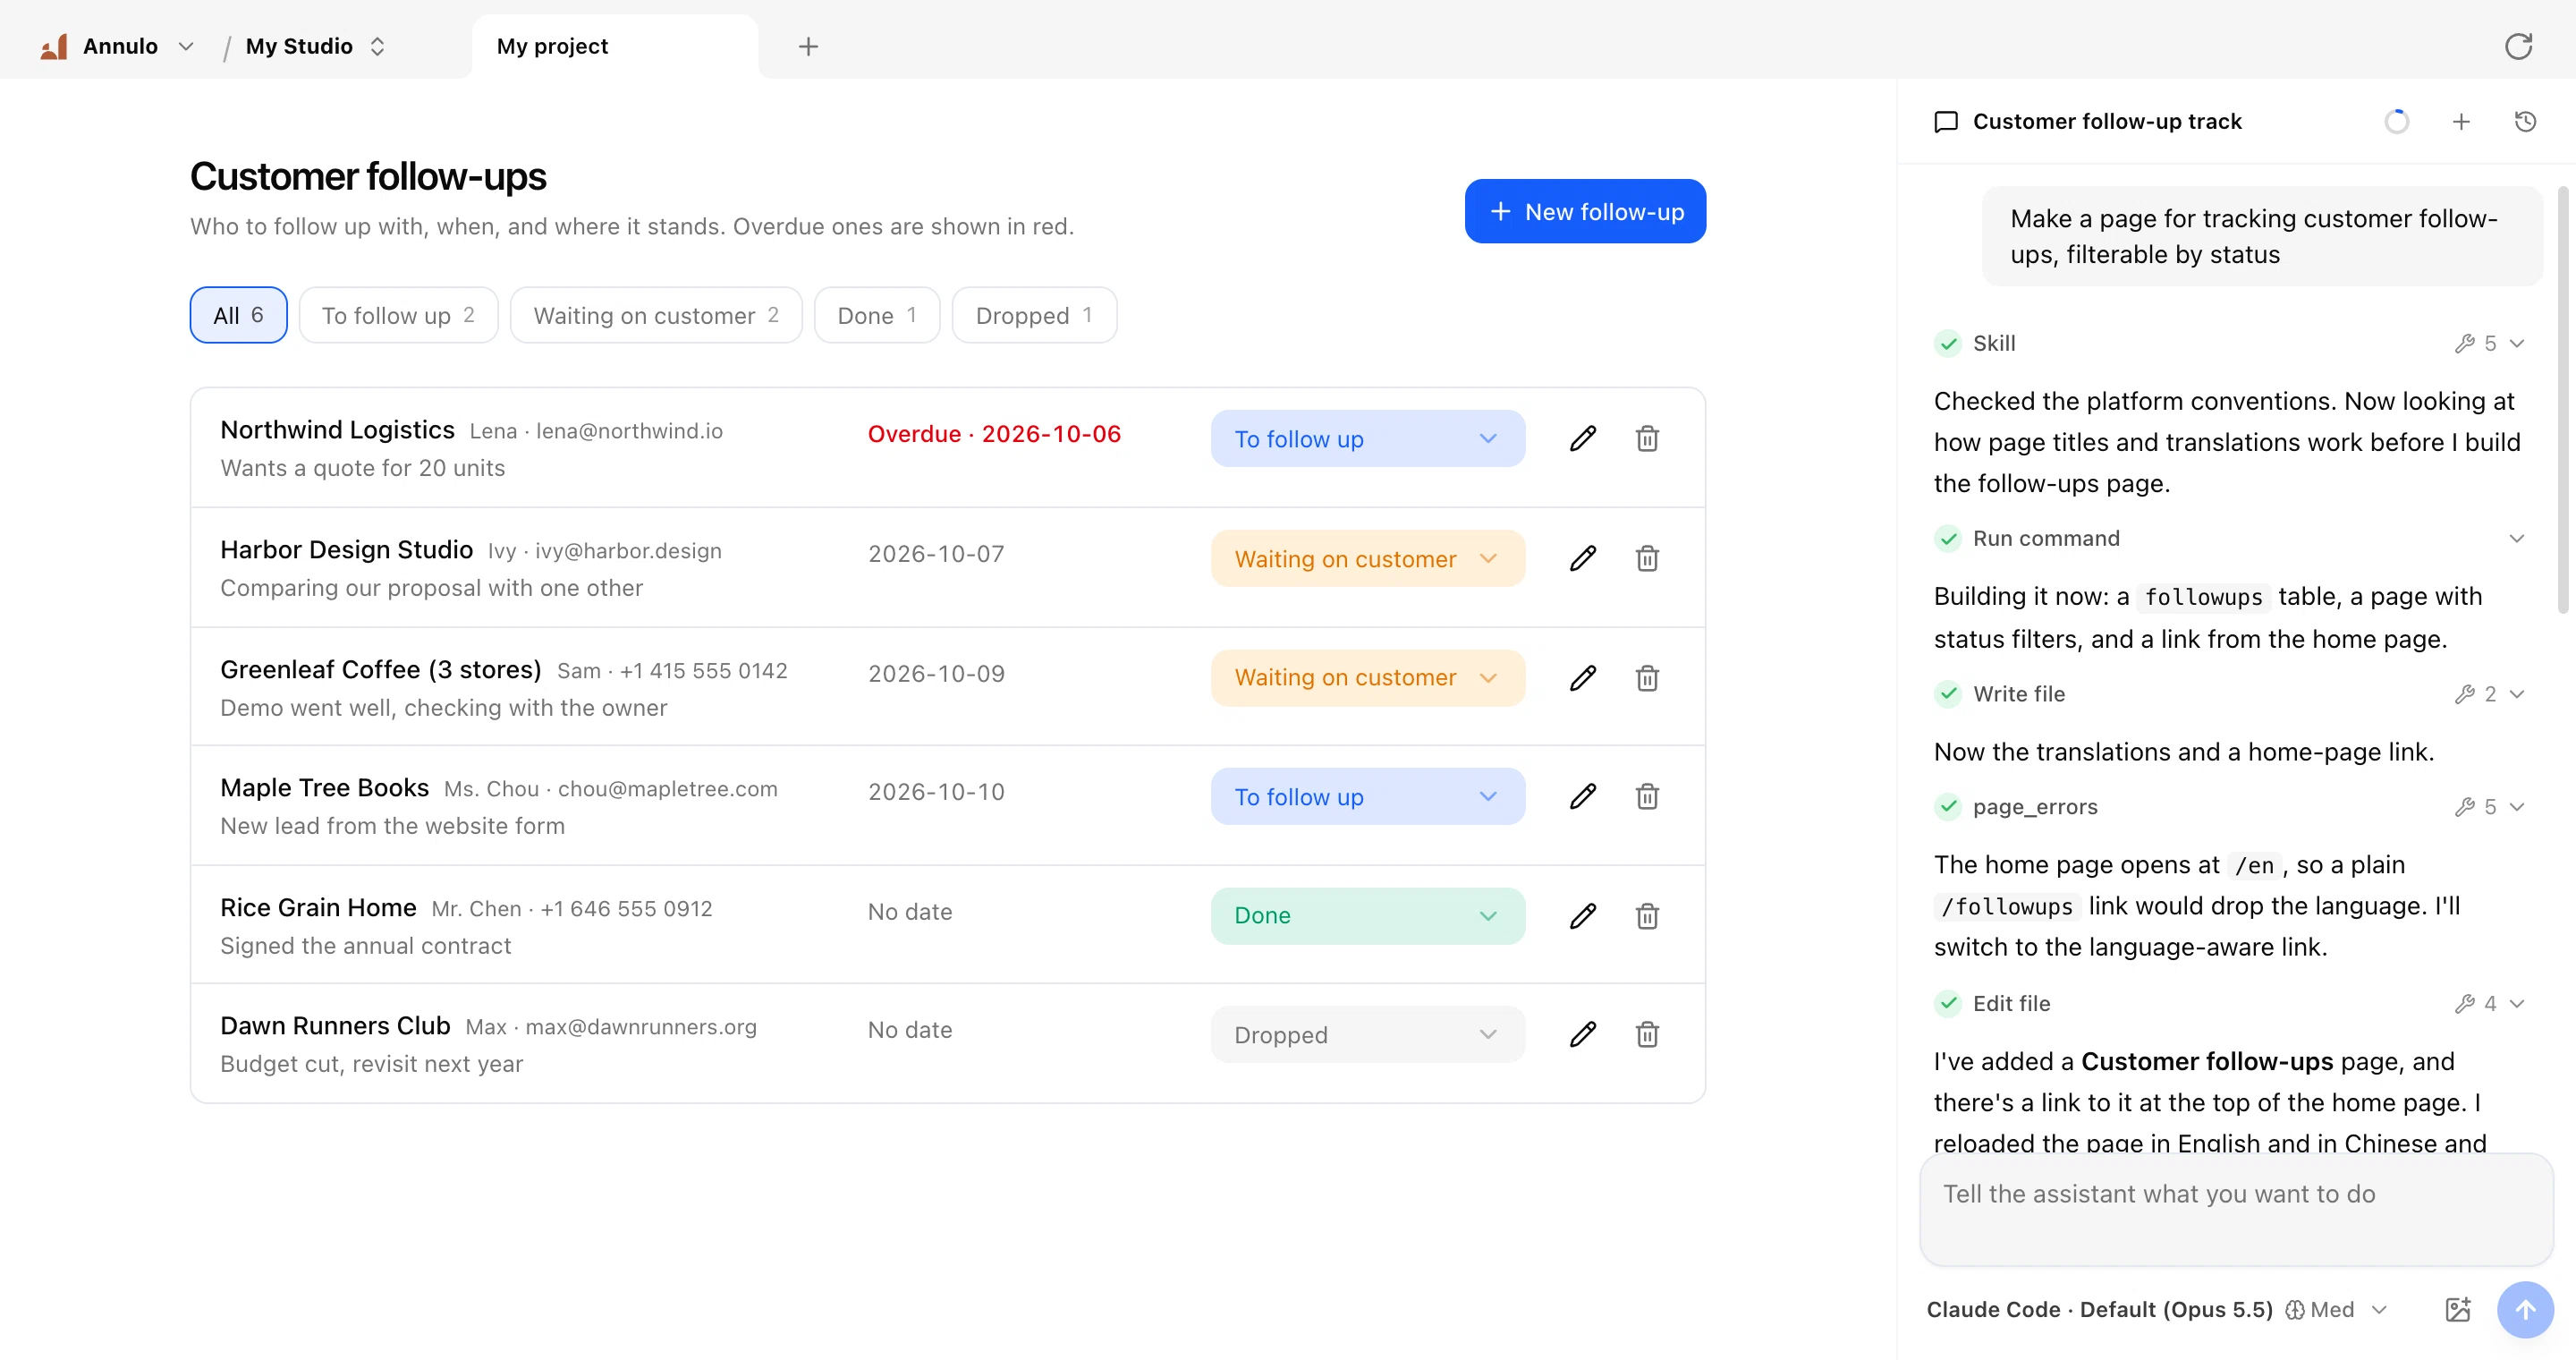Open the Northwind Logistics status dropdown
Screen dimensions: 2576x1360
click(1367, 438)
